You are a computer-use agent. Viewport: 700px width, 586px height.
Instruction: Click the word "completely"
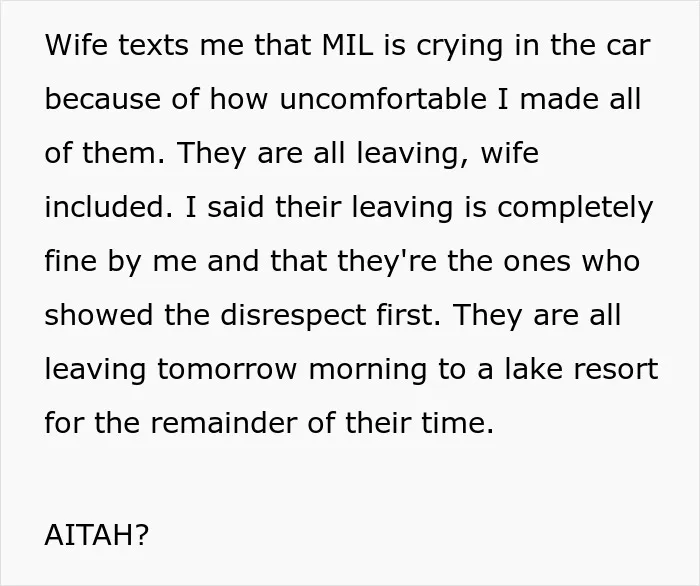point(575,210)
